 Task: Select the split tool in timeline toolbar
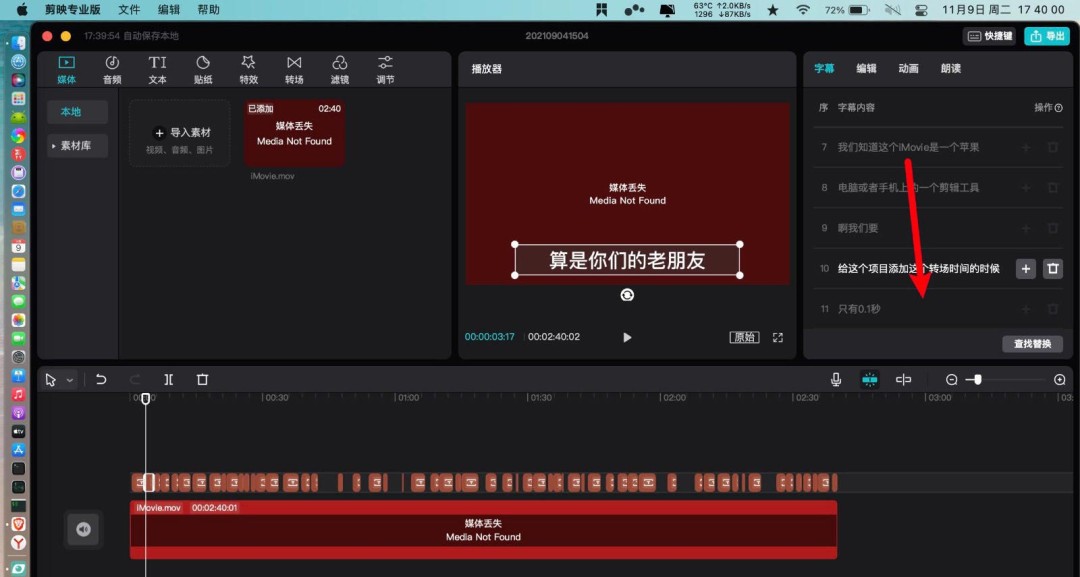coord(168,379)
